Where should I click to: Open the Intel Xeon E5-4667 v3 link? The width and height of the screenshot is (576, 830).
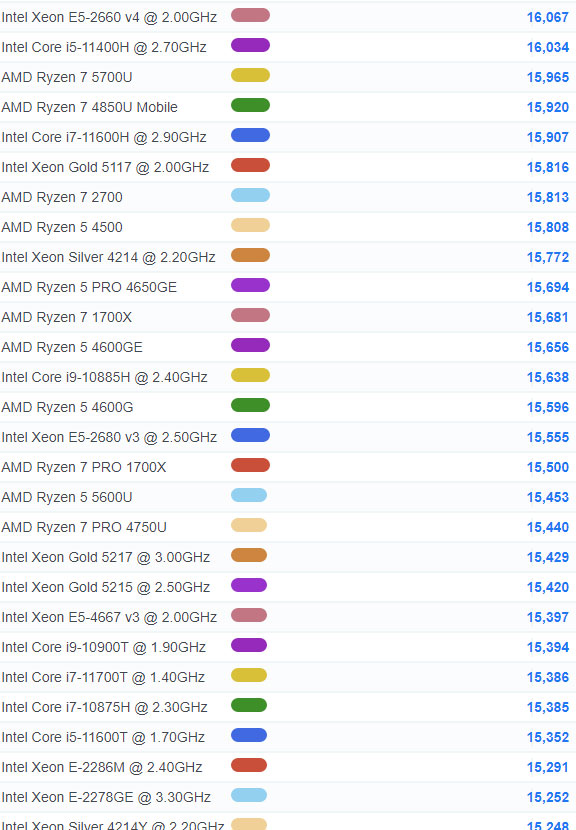[109, 617]
